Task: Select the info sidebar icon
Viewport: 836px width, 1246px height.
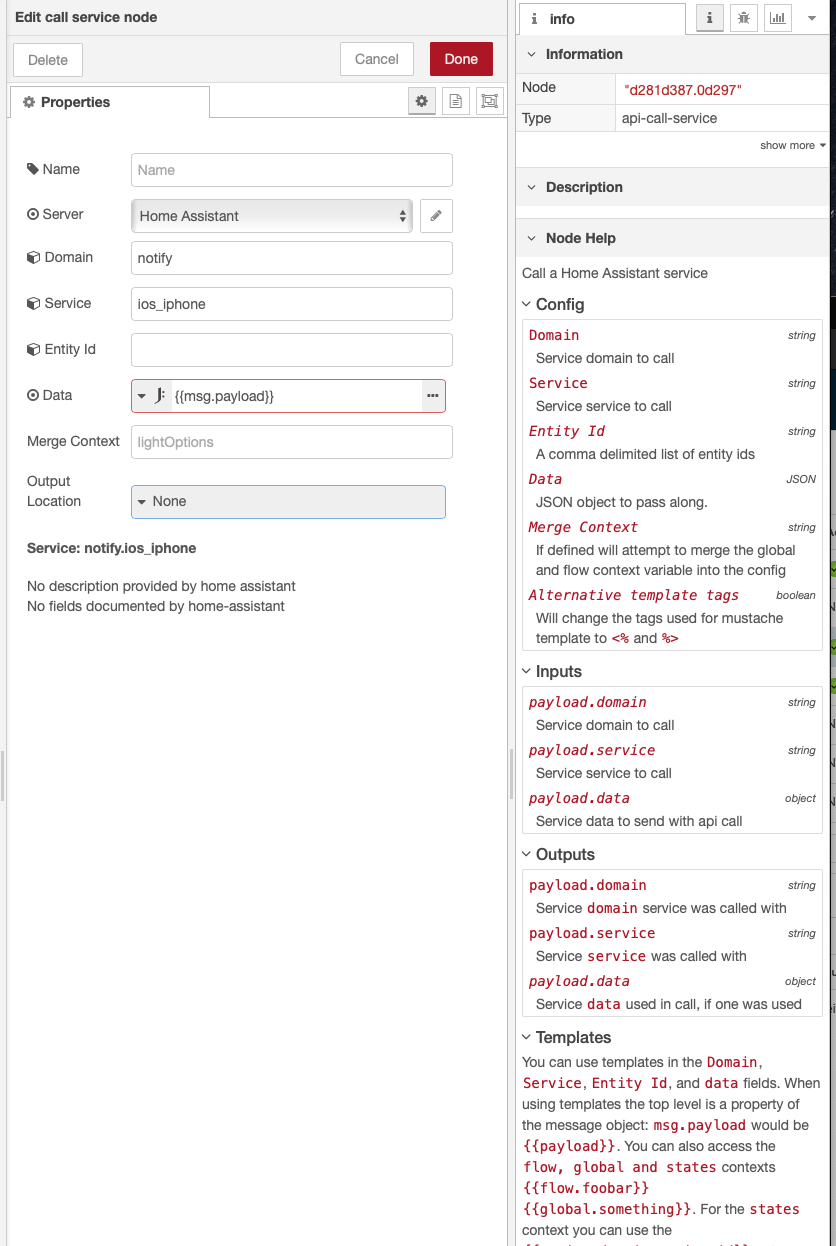Action: (x=709, y=19)
